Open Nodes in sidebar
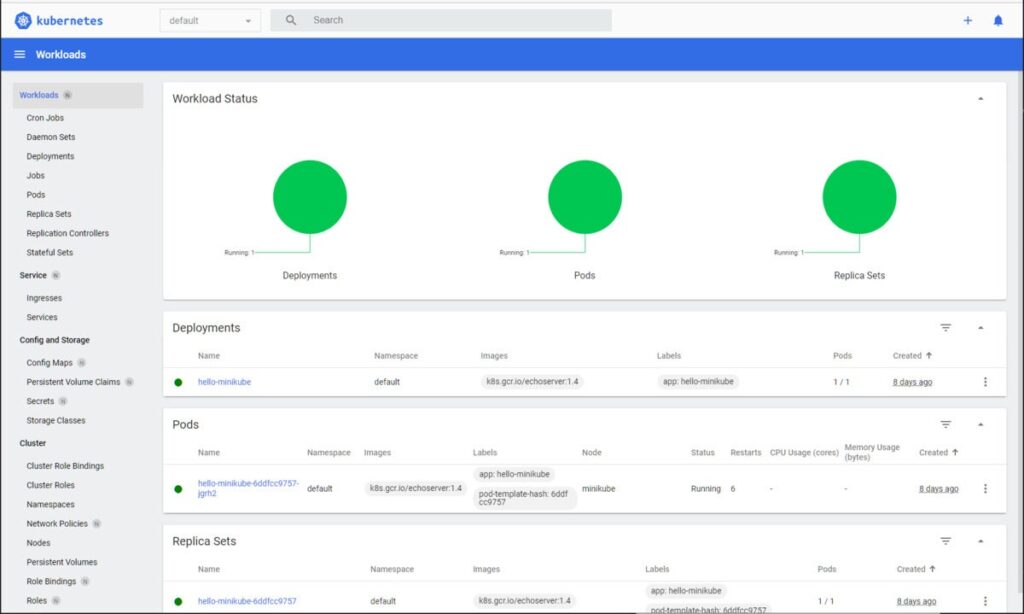Viewport: 1024px width, 614px height. 39,543
